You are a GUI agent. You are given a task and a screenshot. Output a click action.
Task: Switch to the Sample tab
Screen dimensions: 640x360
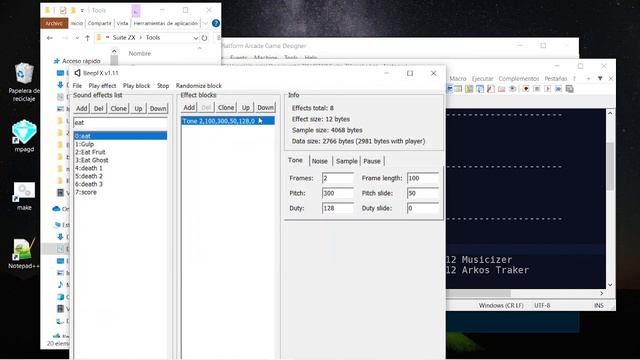point(347,161)
